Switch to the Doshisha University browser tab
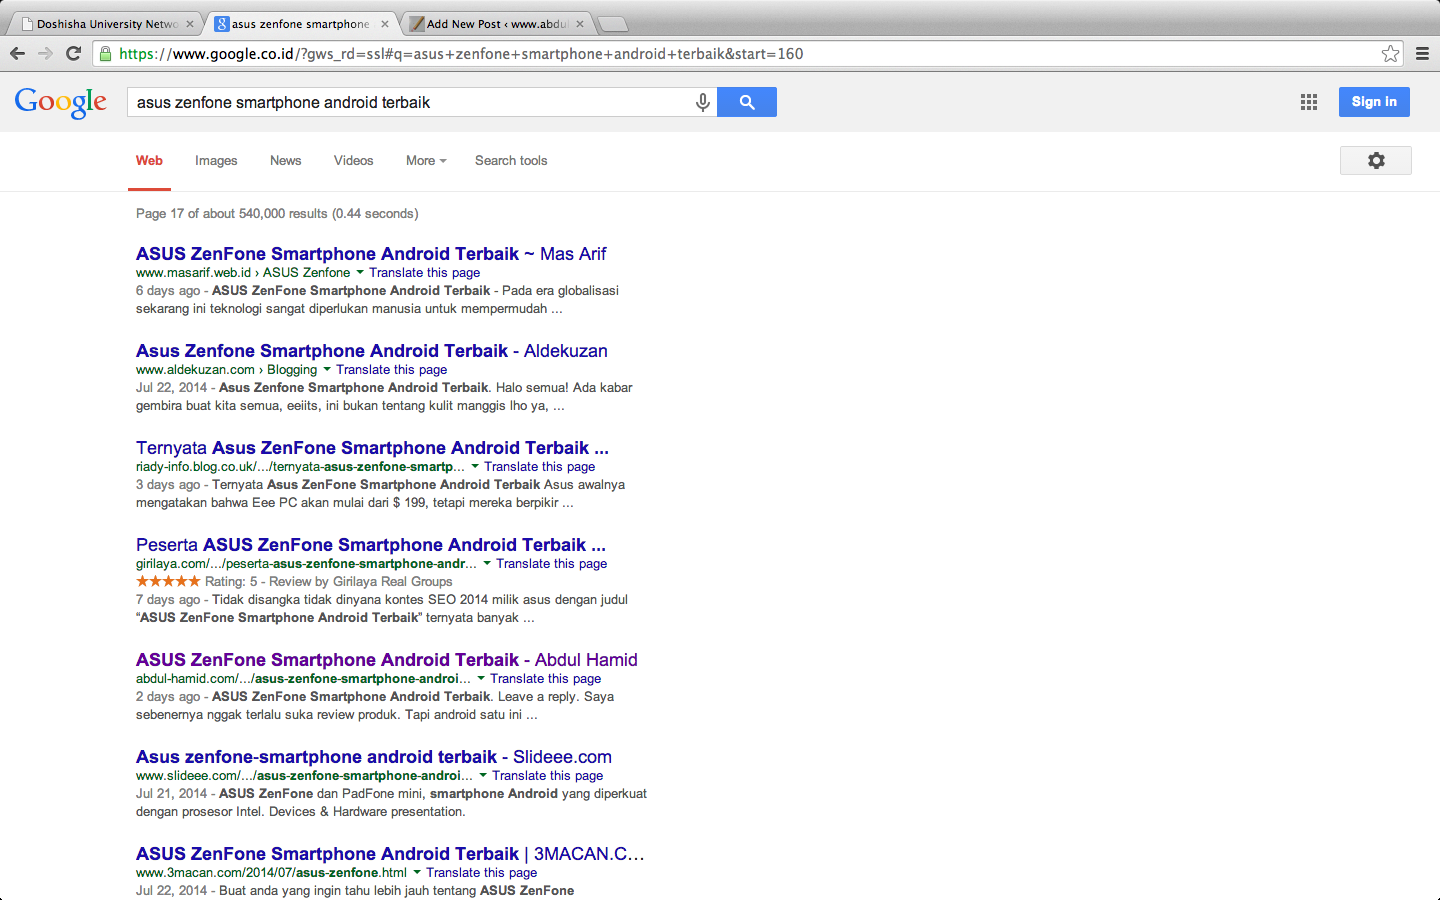 (x=106, y=24)
